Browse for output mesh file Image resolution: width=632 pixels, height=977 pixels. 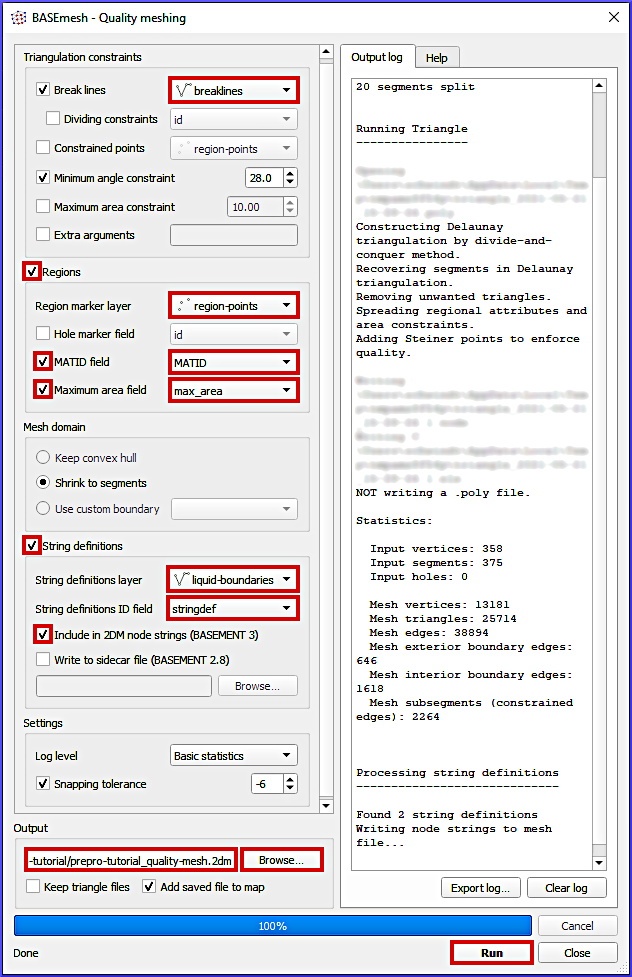click(x=281, y=860)
